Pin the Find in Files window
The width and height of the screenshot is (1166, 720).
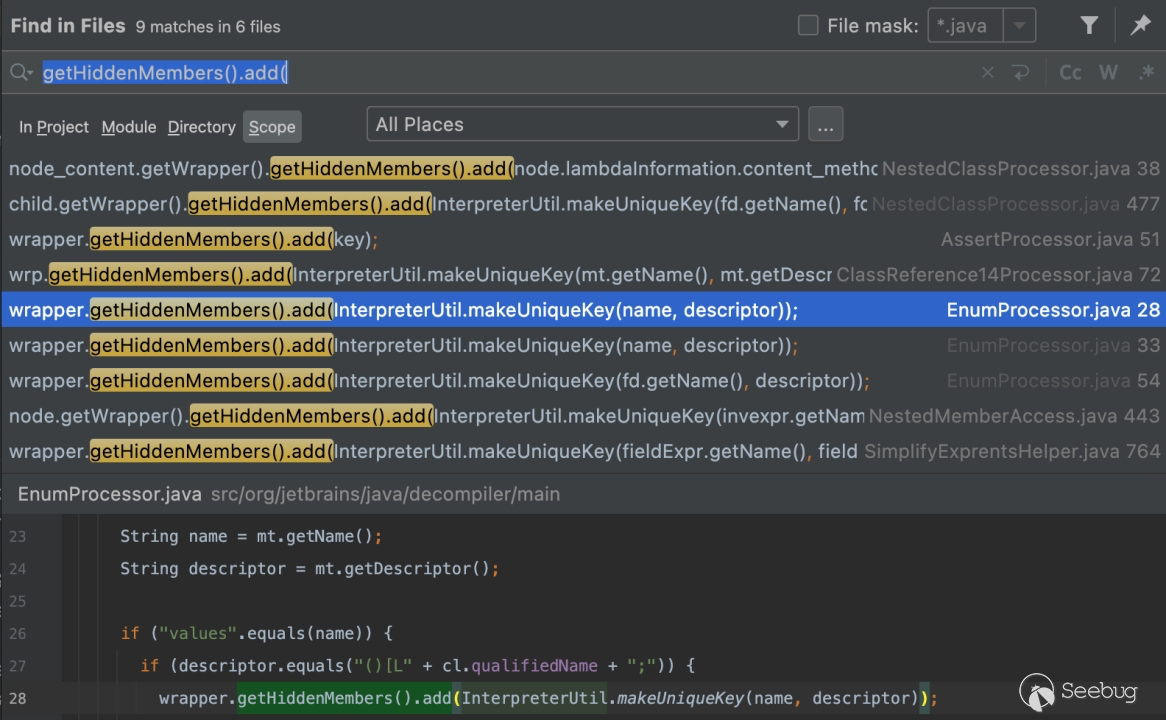(x=1140, y=26)
